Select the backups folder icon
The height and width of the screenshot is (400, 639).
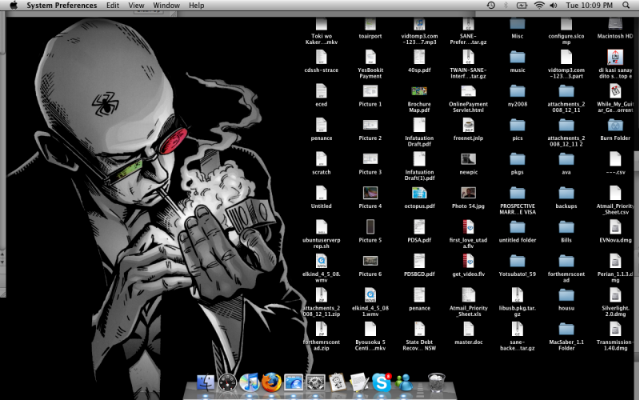click(x=566, y=193)
